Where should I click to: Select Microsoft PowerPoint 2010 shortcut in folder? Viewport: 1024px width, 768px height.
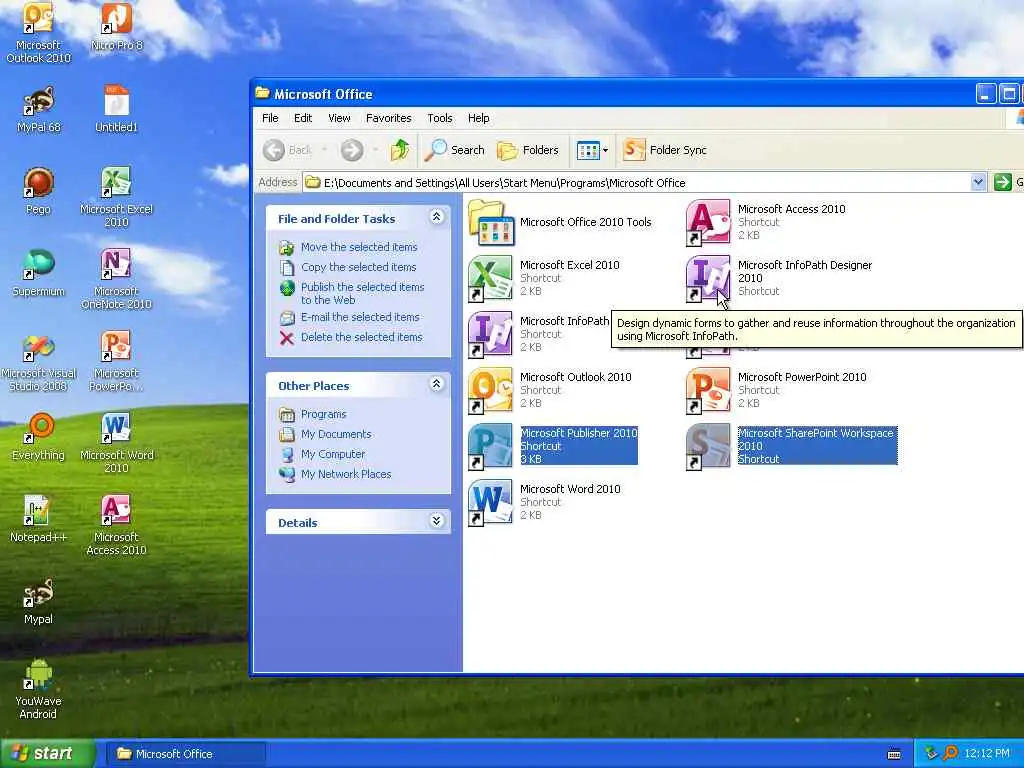coord(776,391)
